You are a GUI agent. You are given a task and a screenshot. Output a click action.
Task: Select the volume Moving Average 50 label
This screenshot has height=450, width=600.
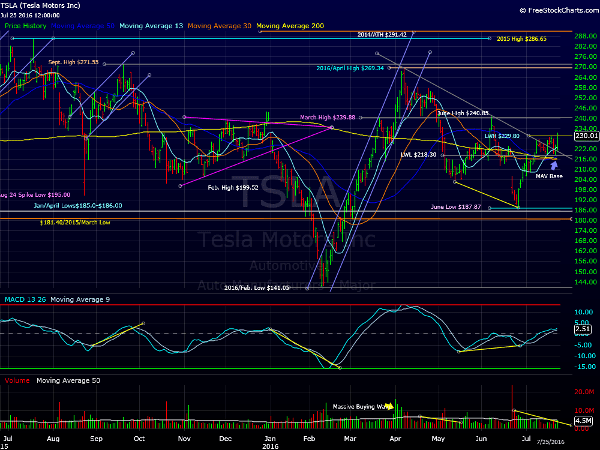click(x=68, y=380)
